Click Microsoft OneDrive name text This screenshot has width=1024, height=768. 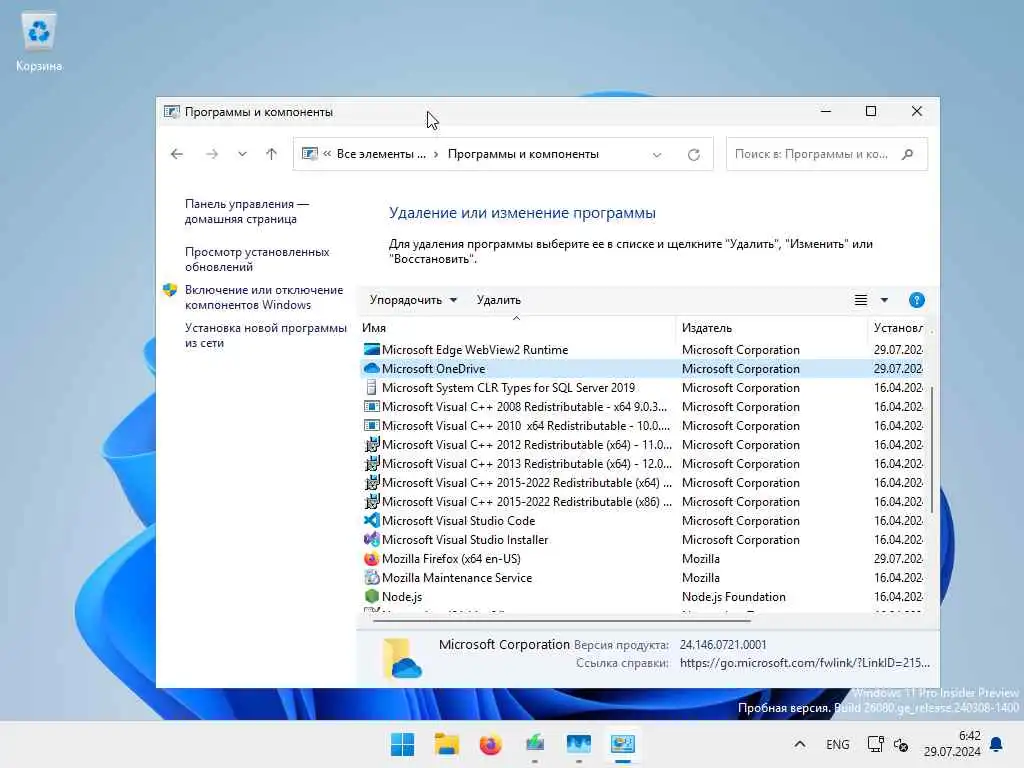434,368
